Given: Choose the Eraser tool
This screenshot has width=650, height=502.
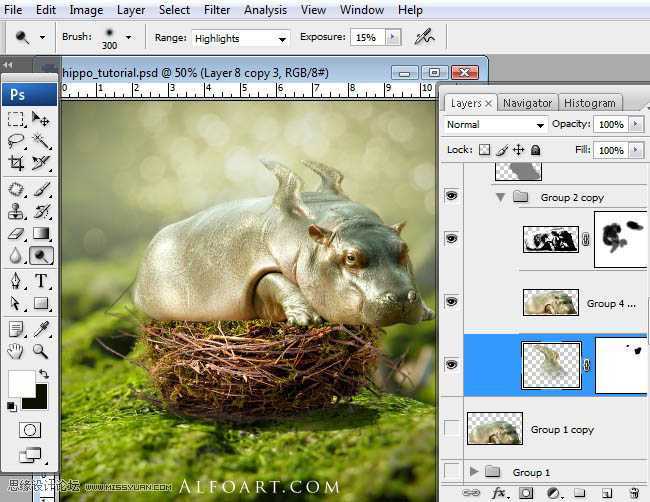Looking at the screenshot, I should tap(16, 234).
